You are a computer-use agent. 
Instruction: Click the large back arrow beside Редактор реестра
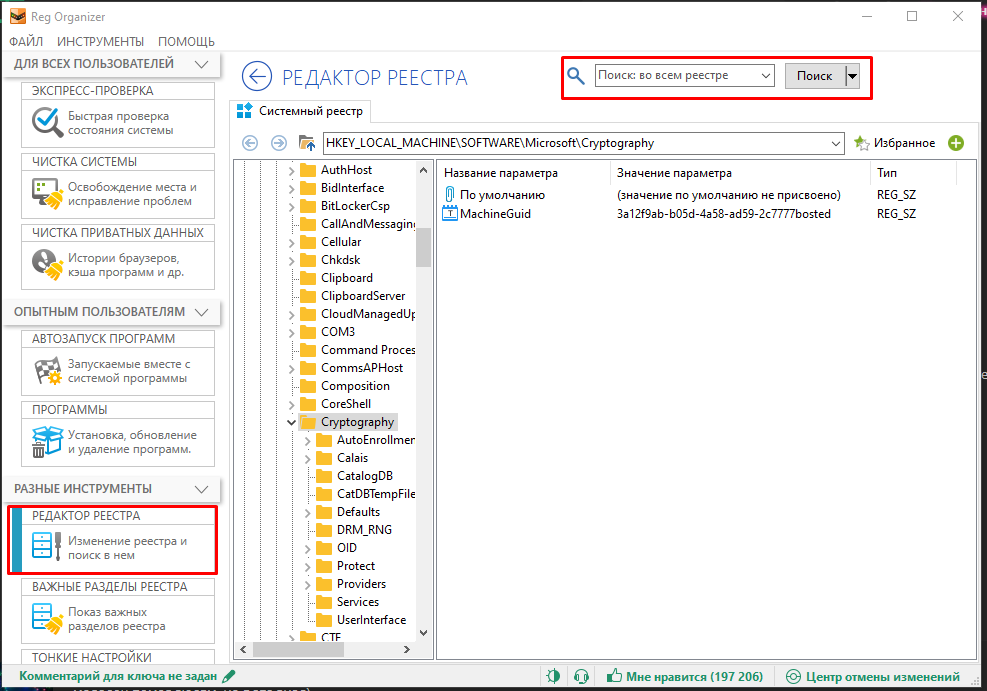(257, 76)
